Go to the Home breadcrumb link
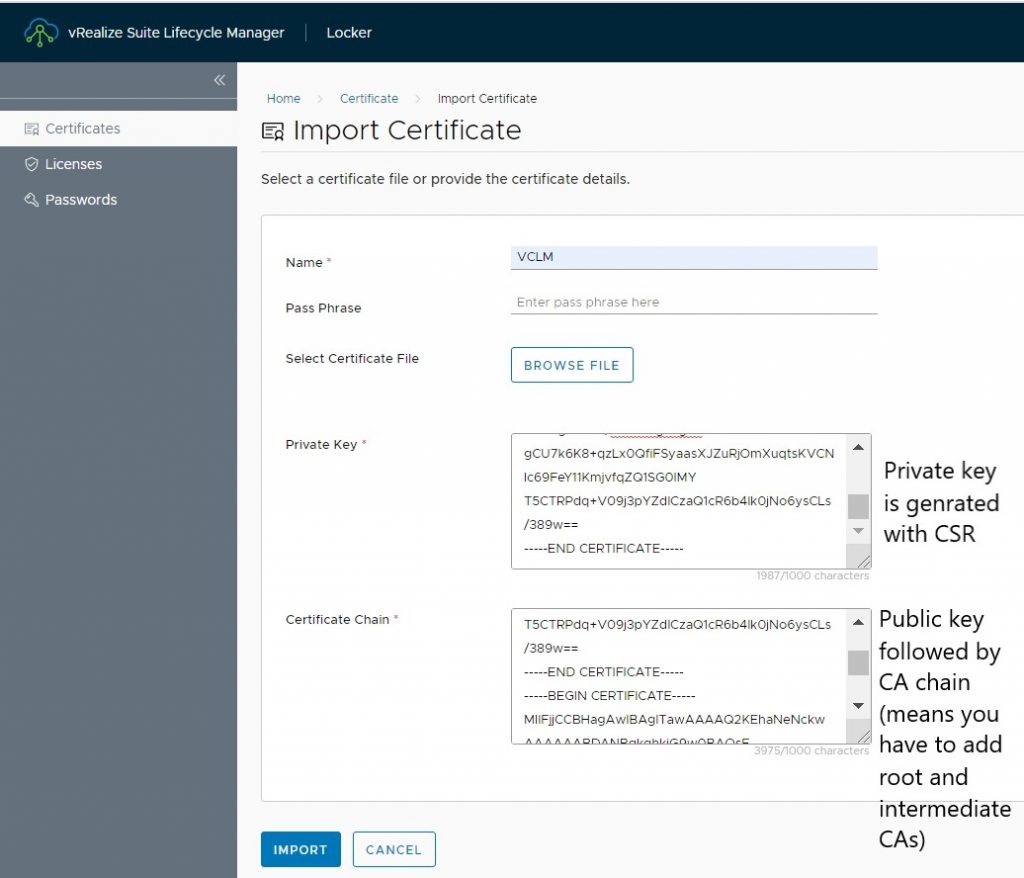Image resolution: width=1024 pixels, height=878 pixels. 283,99
